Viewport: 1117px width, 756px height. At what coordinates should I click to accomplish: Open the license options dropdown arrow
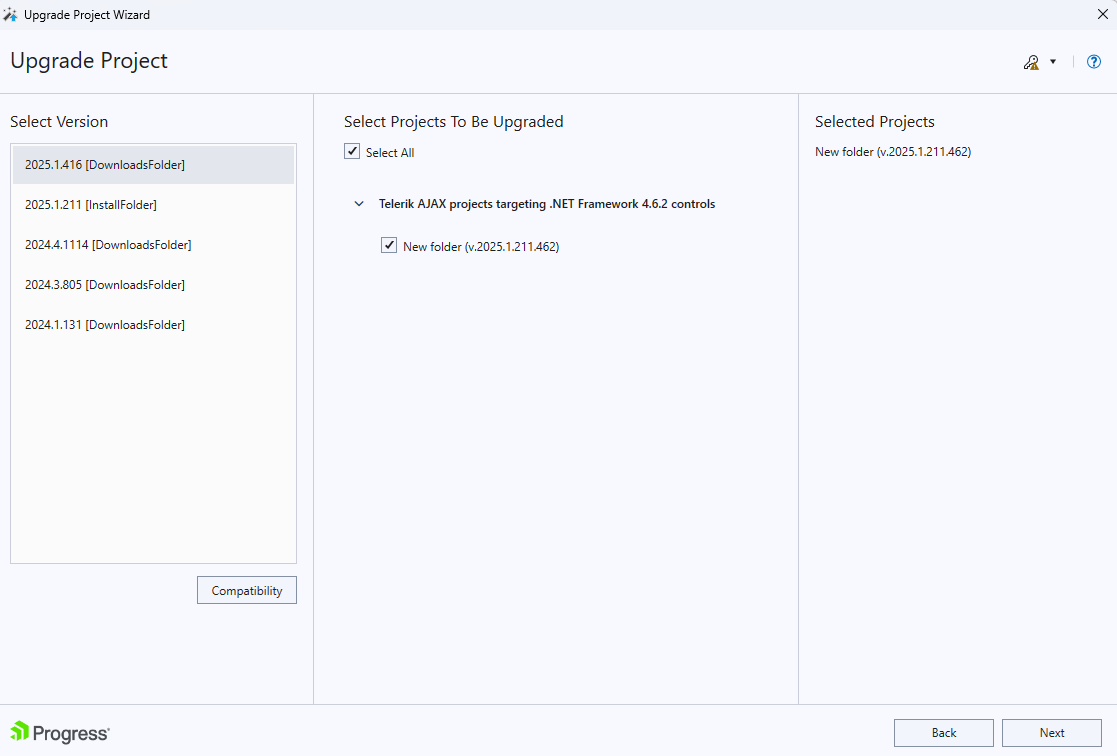click(1052, 61)
